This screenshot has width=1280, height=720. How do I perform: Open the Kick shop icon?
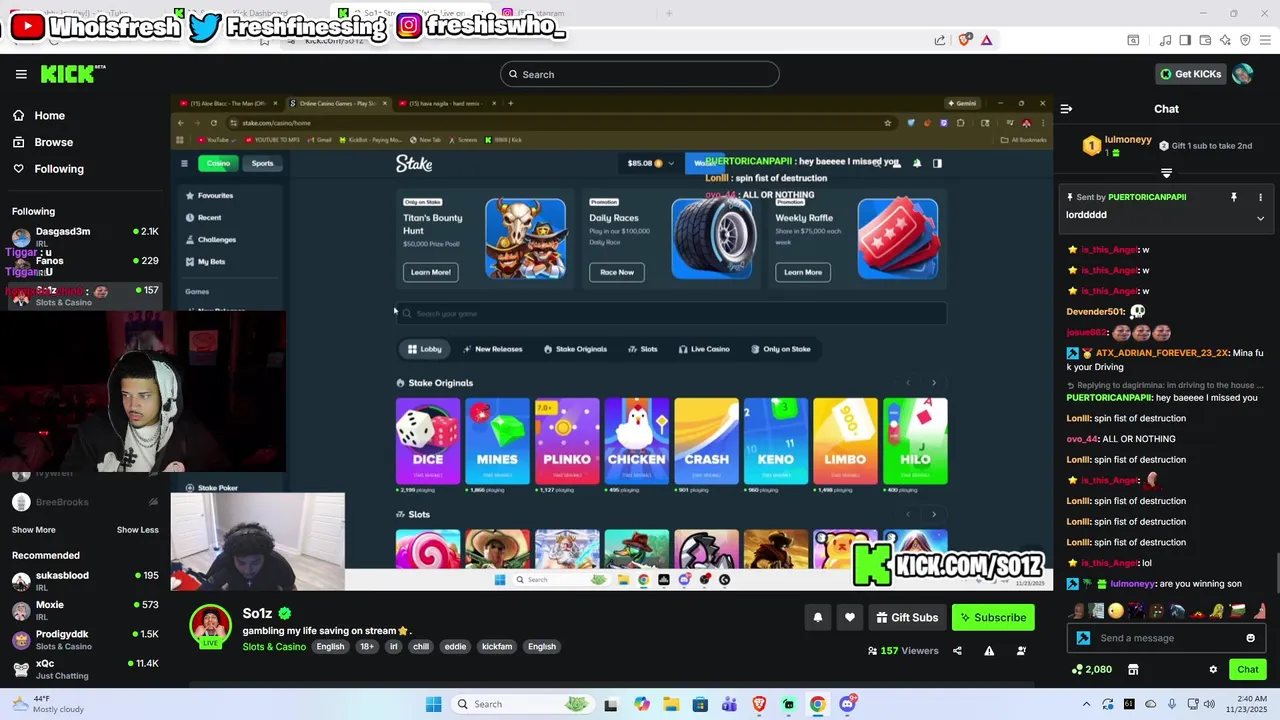tap(1133, 669)
